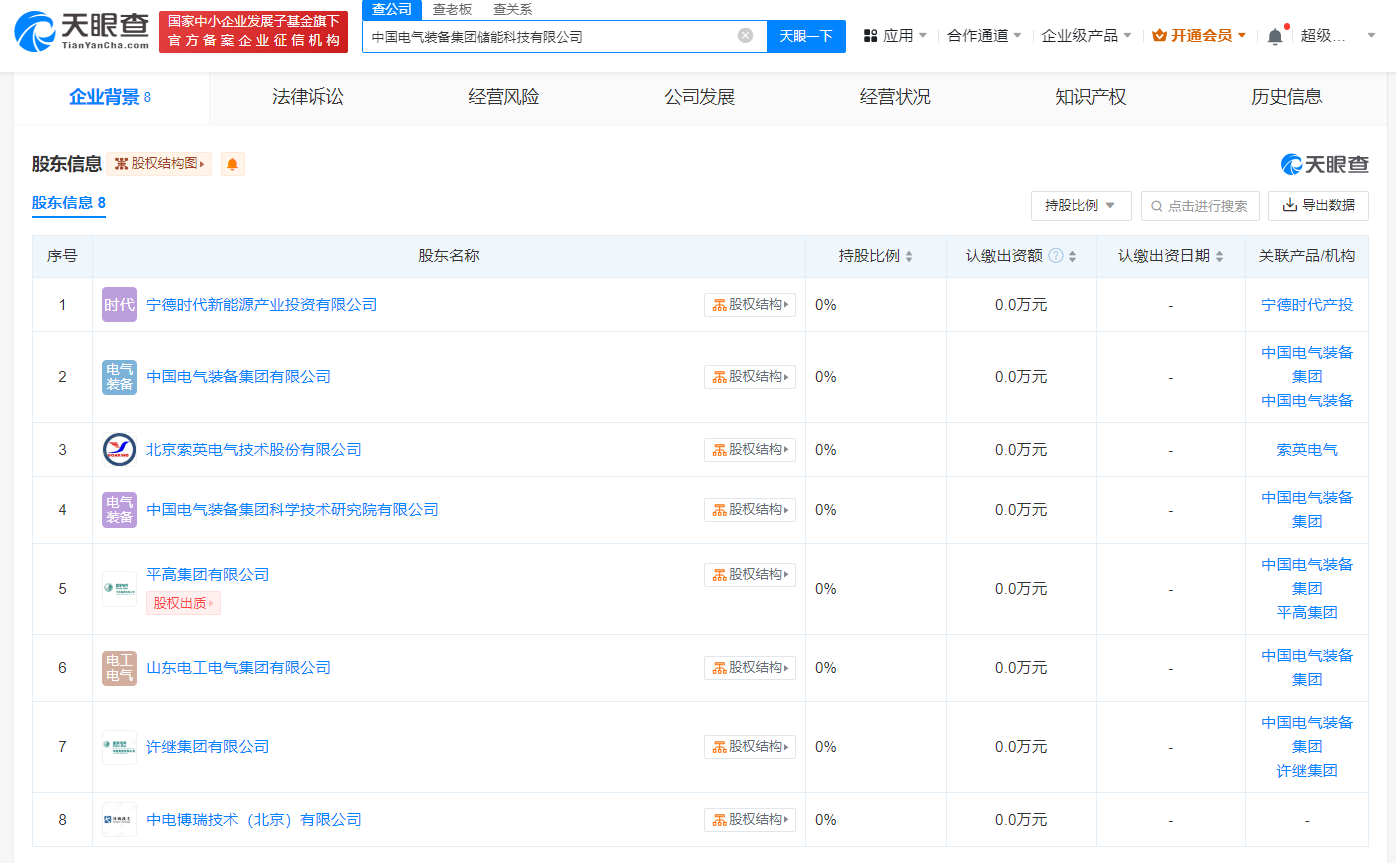Open 许继集团有限公司 shareholder link
This screenshot has height=863, width=1396.
point(208,747)
